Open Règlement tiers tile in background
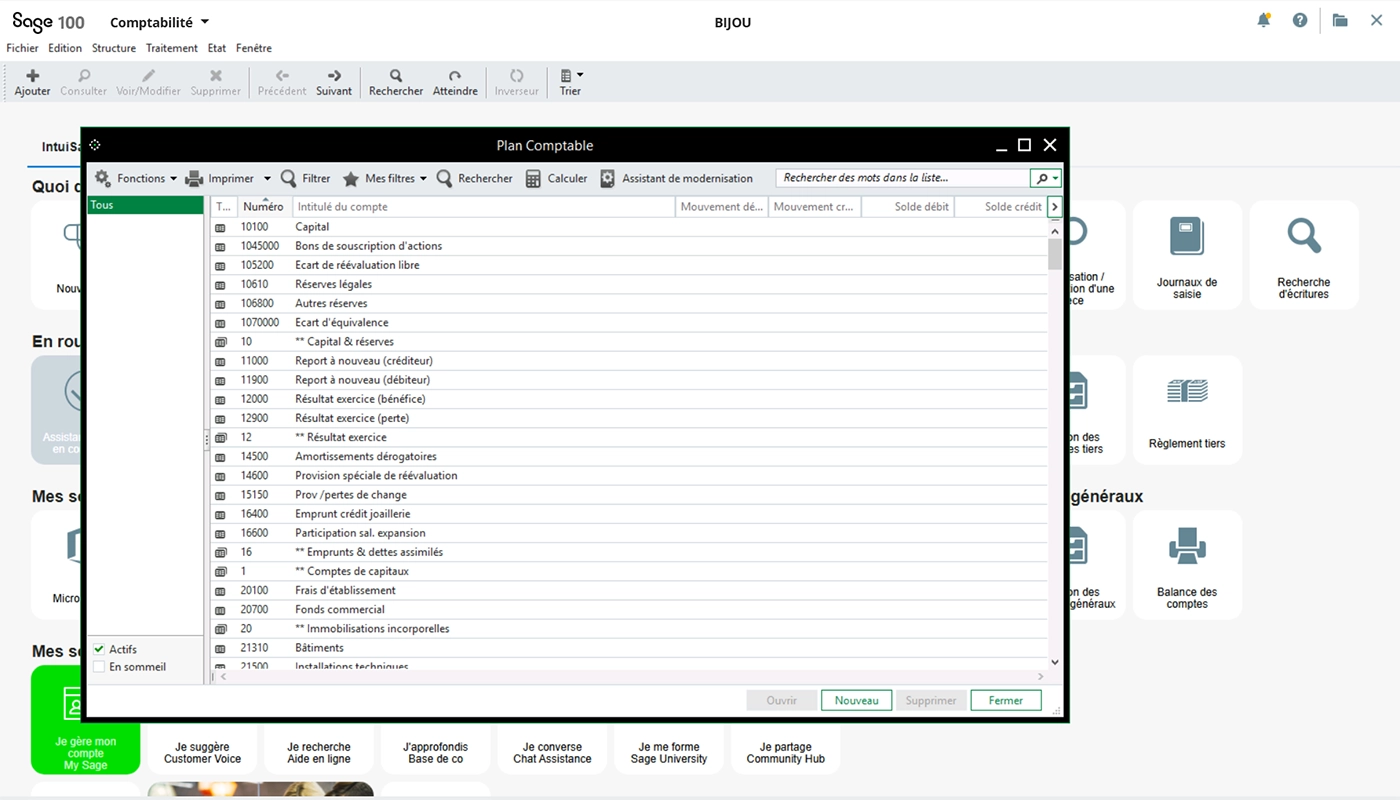This screenshot has width=1400, height=800. (1187, 410)
